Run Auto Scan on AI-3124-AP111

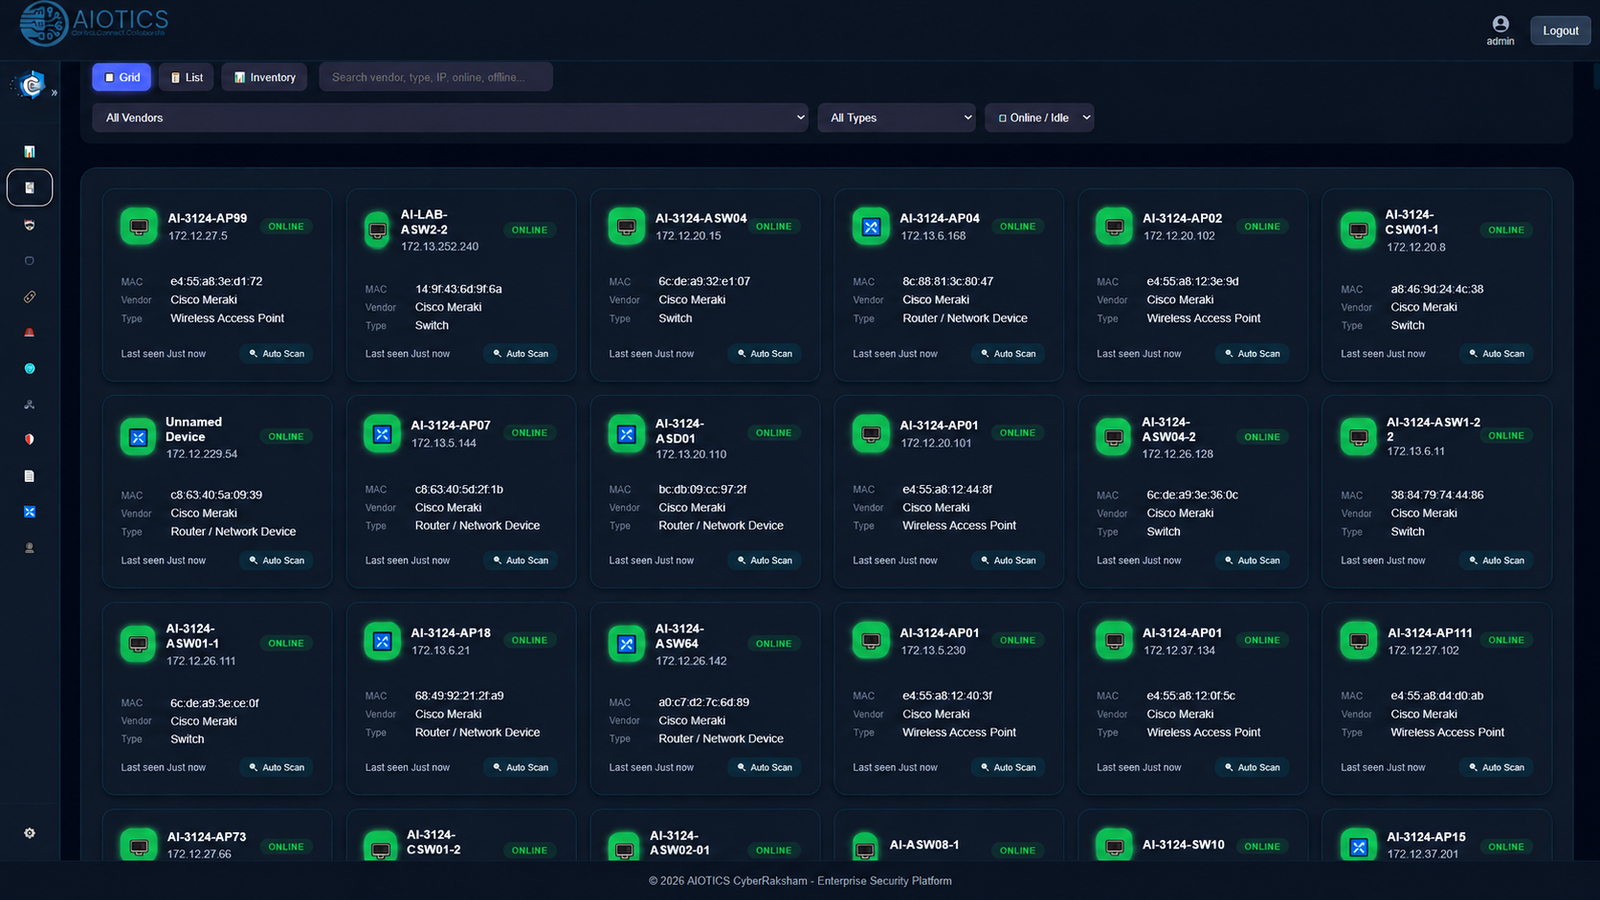[x=1496, y=768]
